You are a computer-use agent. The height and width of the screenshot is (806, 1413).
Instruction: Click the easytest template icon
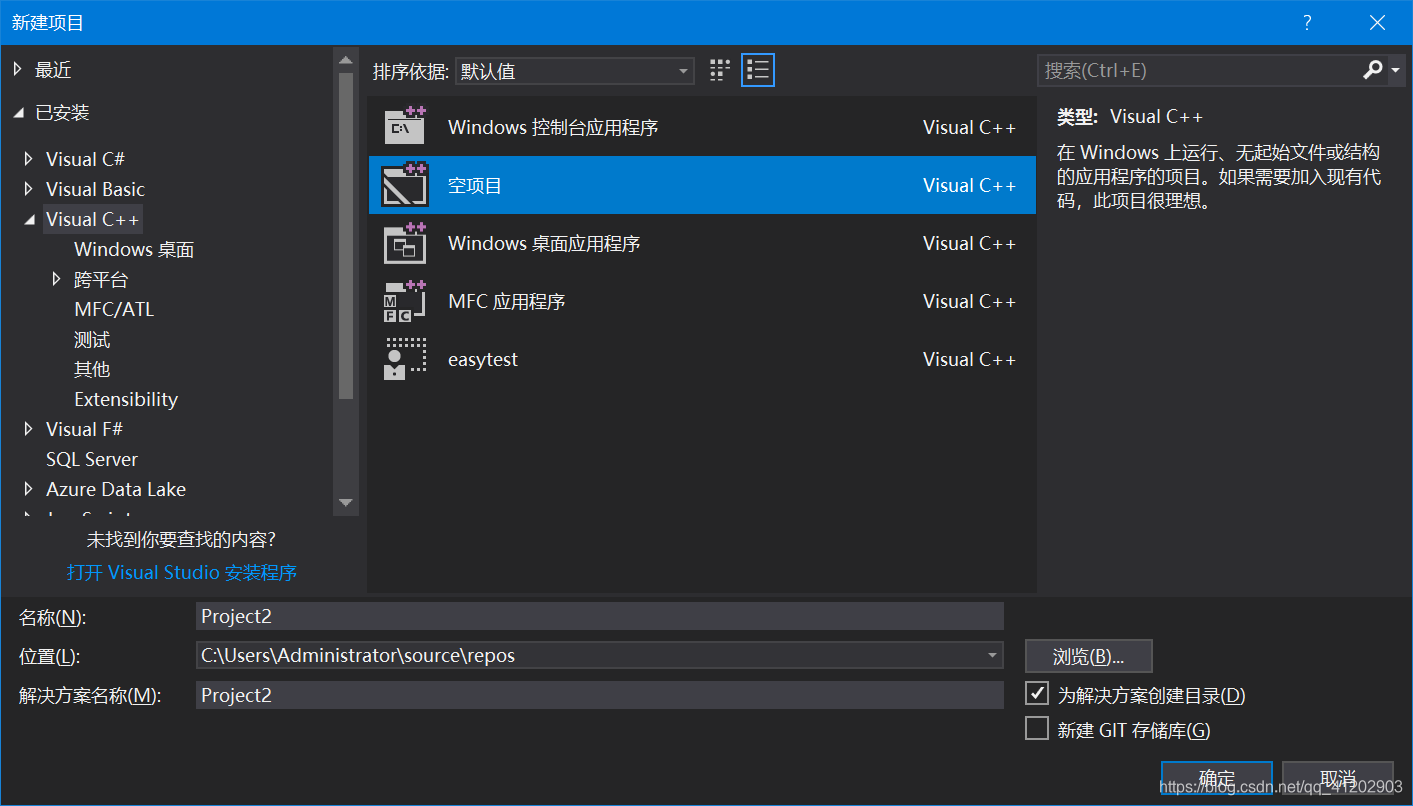point(406,359)
